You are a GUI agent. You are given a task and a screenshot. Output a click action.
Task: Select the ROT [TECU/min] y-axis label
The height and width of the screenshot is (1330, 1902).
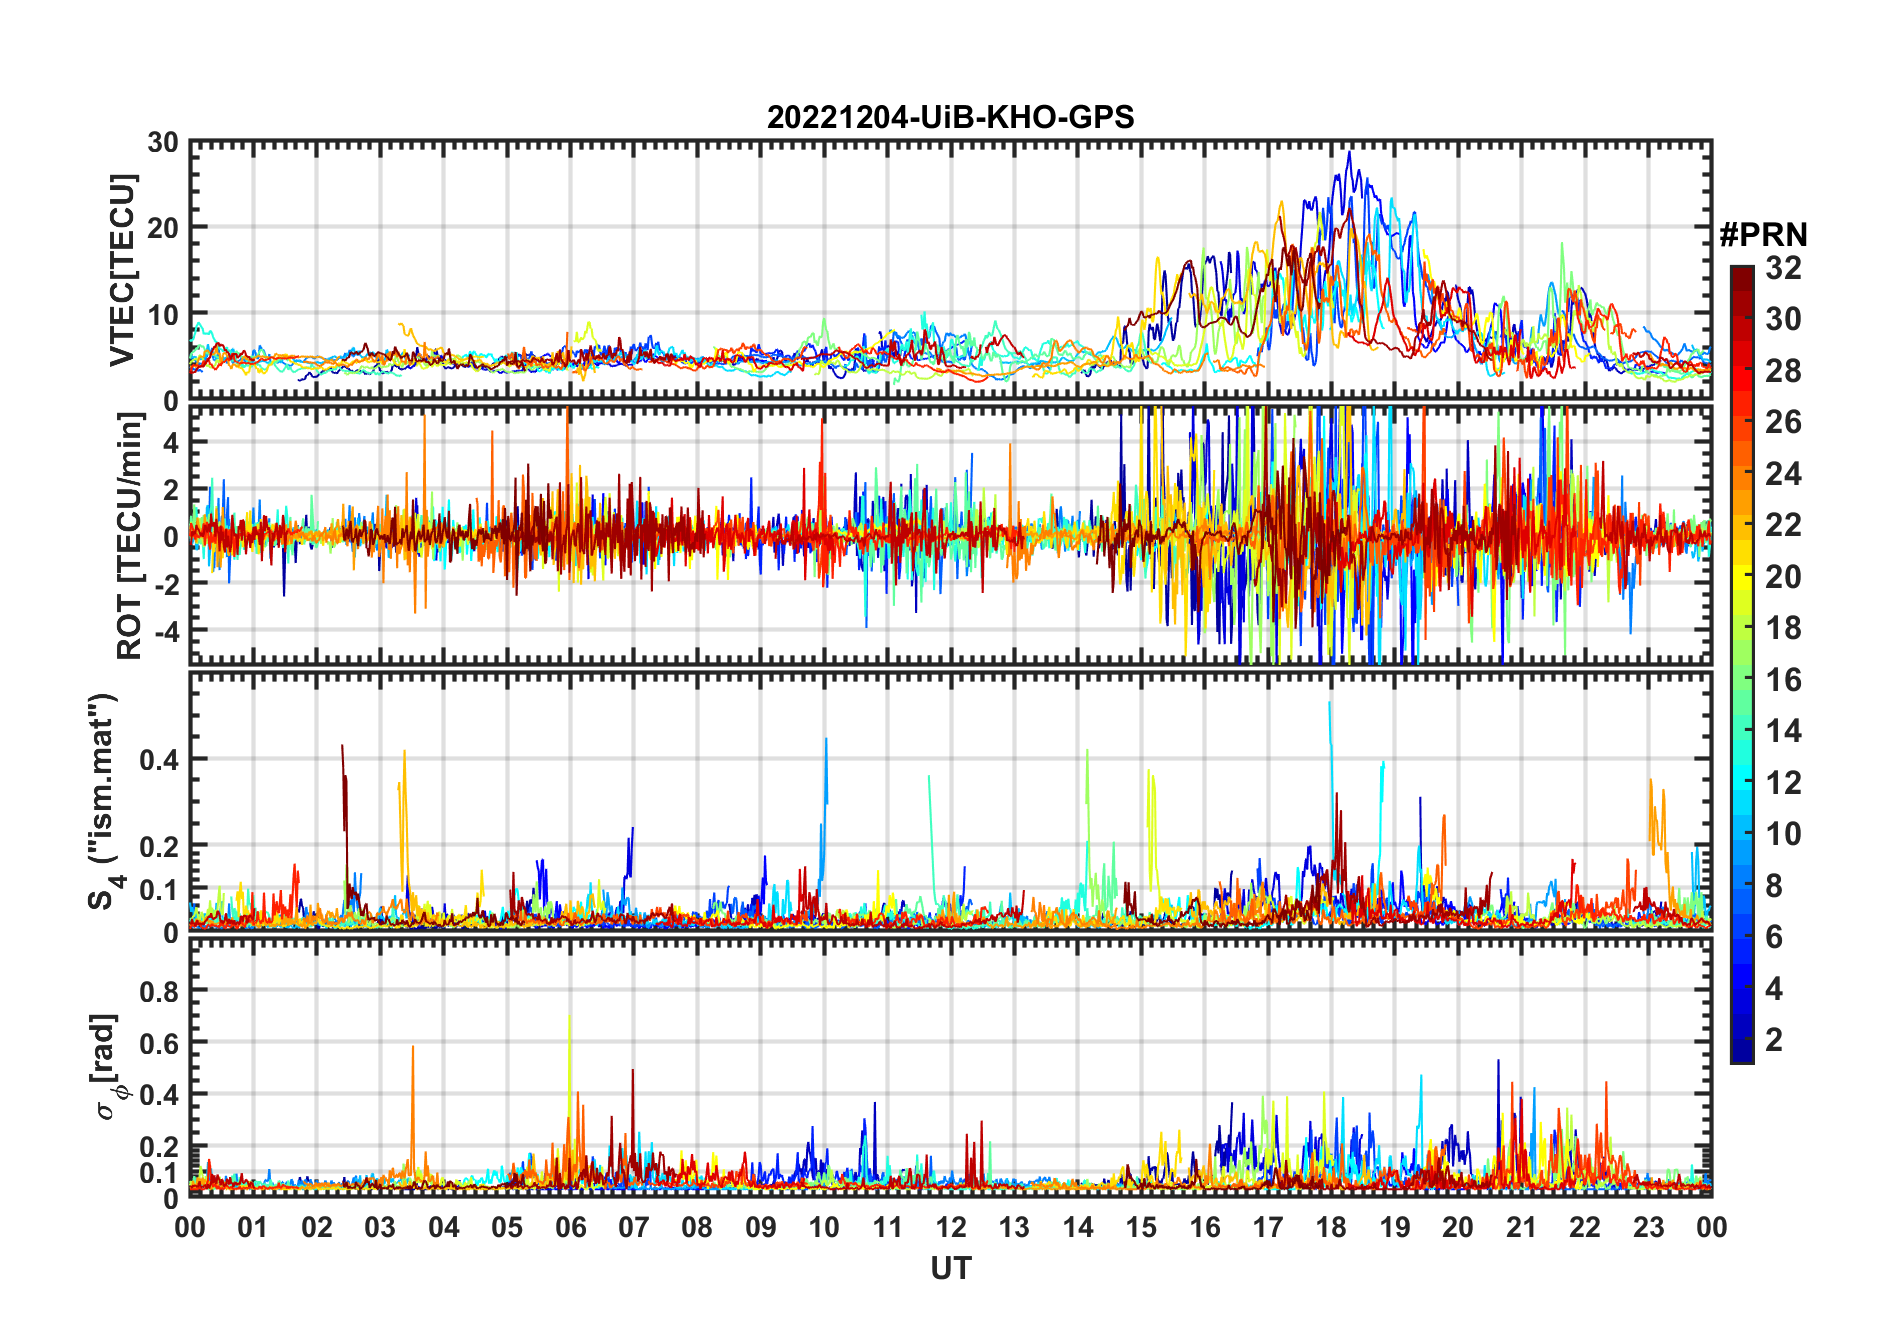(x=129, y=535)
